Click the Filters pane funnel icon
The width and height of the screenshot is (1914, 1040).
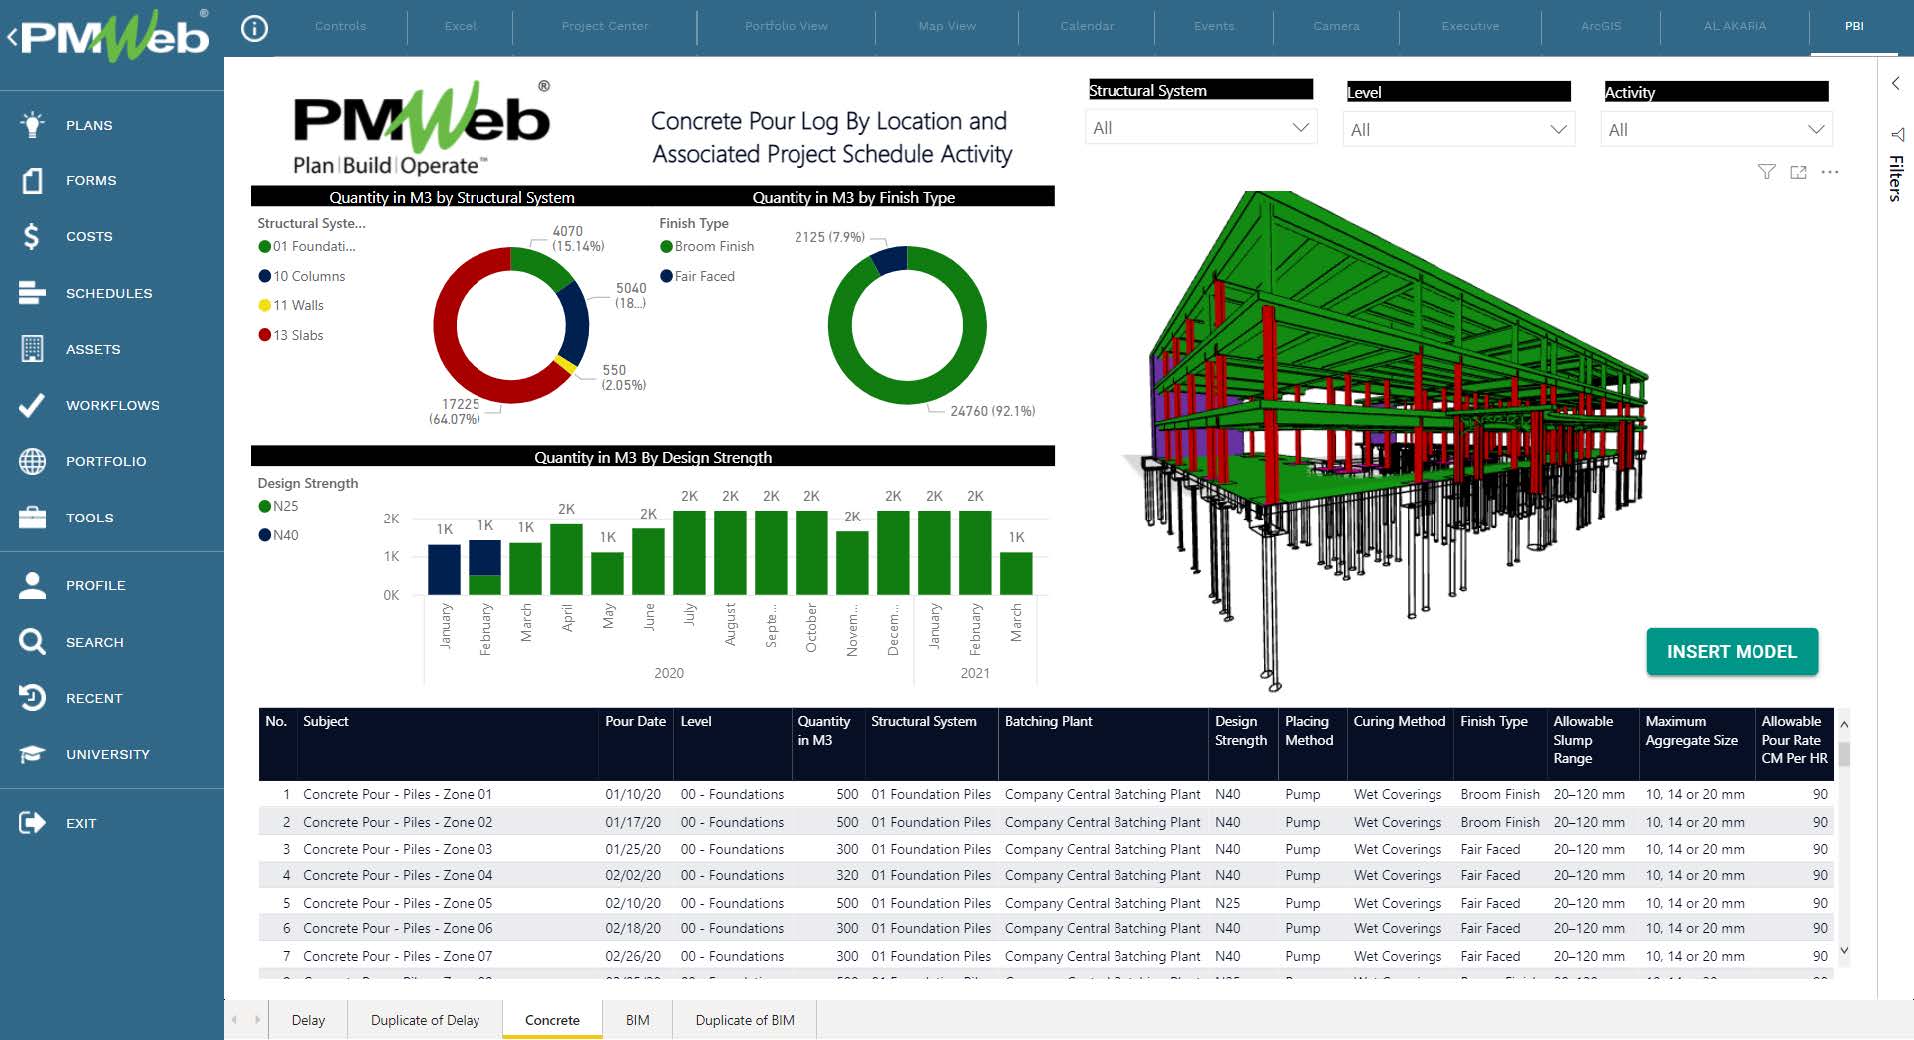[x=1897, y=134]
